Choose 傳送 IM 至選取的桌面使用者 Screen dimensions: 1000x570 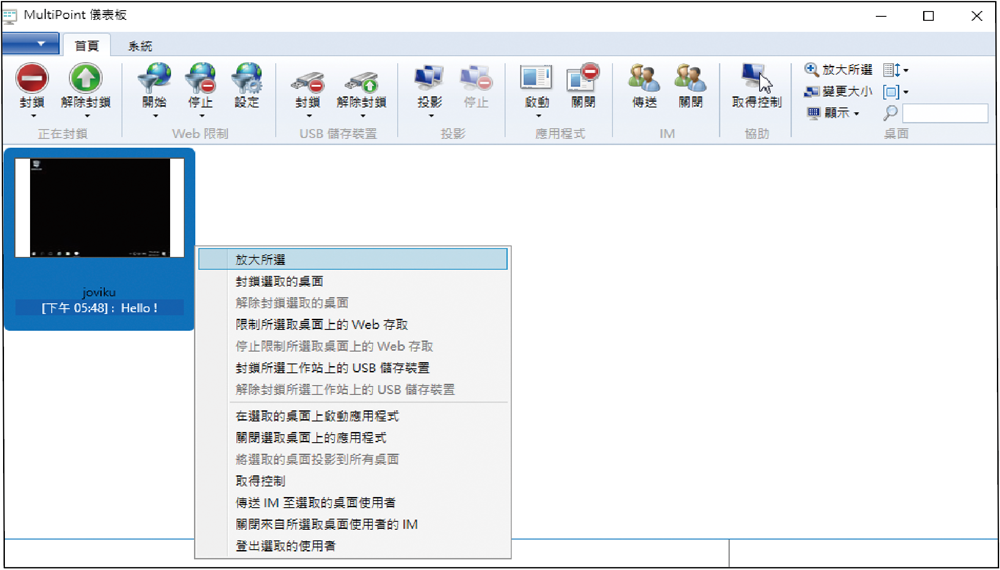tap(353, 502)
